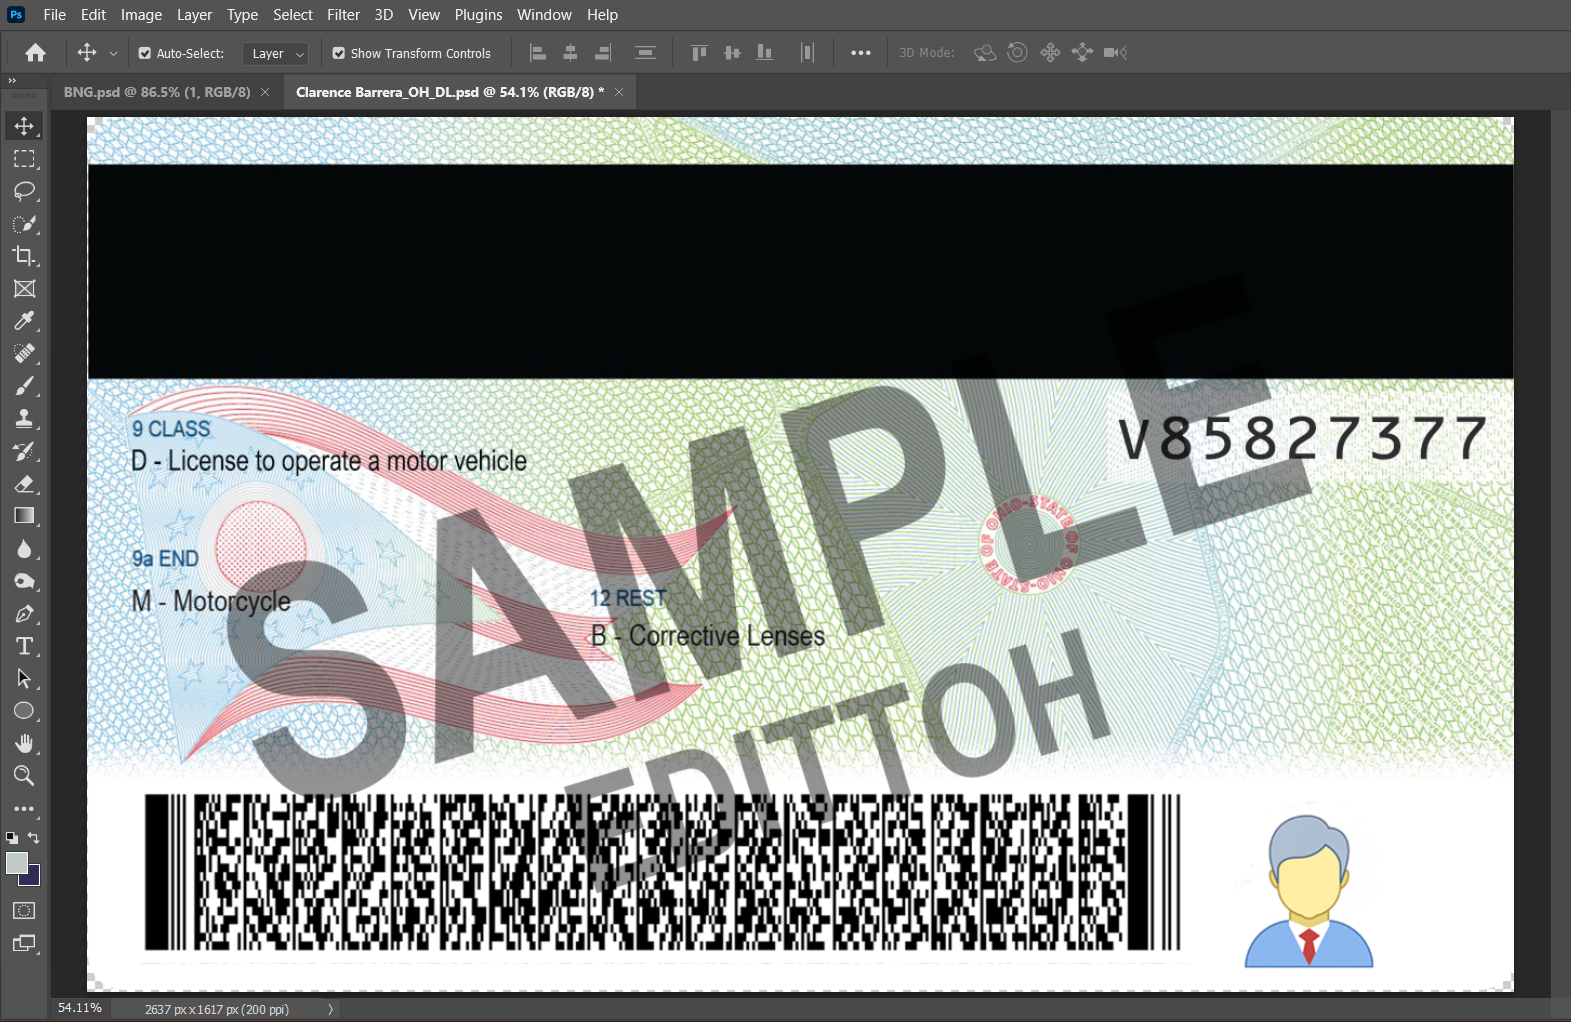Screen dimensions: 1571x1022
Task: Close the BNG.psd tab
Action: pyautogui.click(x=265, y=92)
